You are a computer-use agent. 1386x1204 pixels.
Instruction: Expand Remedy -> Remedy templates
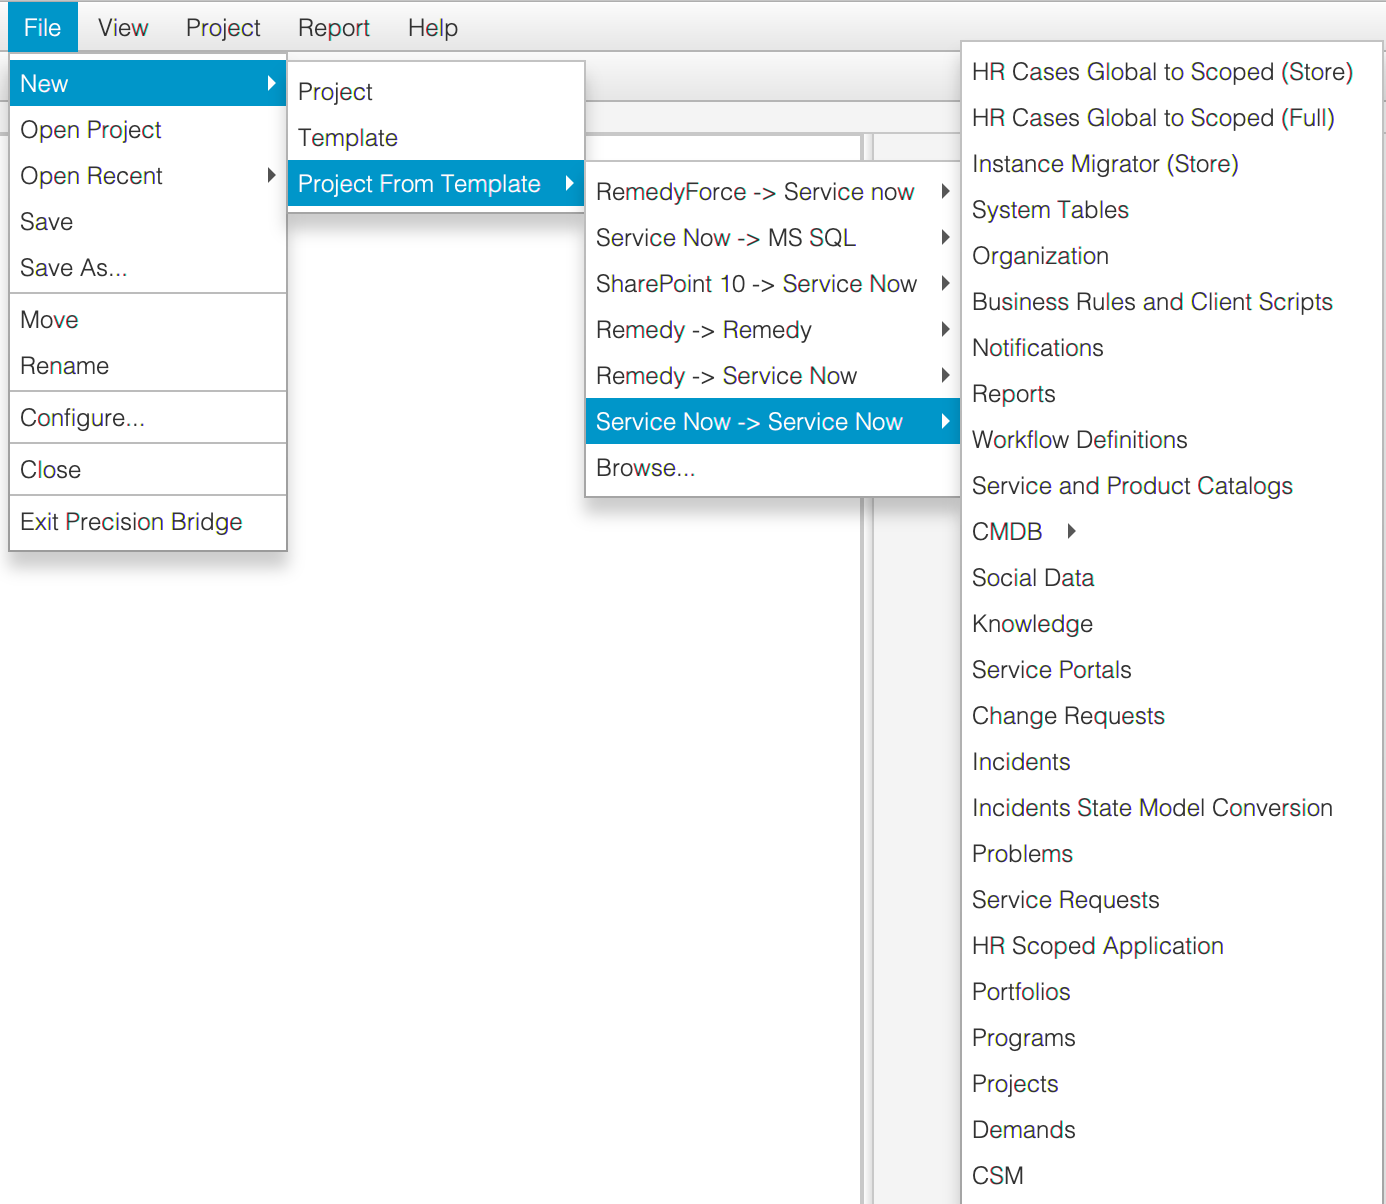point(773,329)
